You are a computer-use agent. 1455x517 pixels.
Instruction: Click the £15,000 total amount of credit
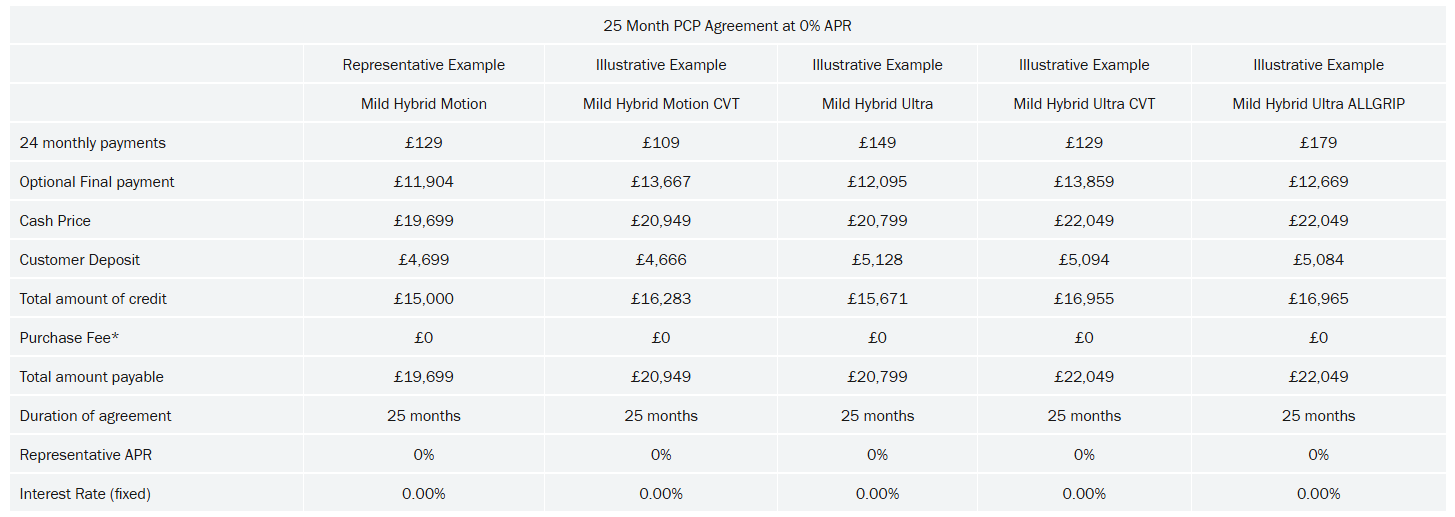tap(424, 299)
